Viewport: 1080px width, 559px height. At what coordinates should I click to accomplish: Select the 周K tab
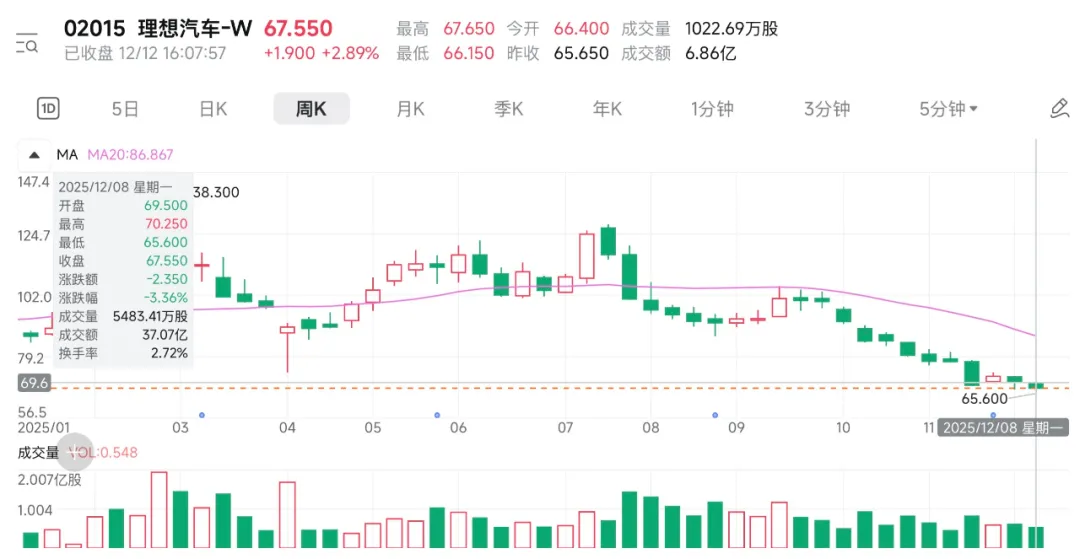311,109
